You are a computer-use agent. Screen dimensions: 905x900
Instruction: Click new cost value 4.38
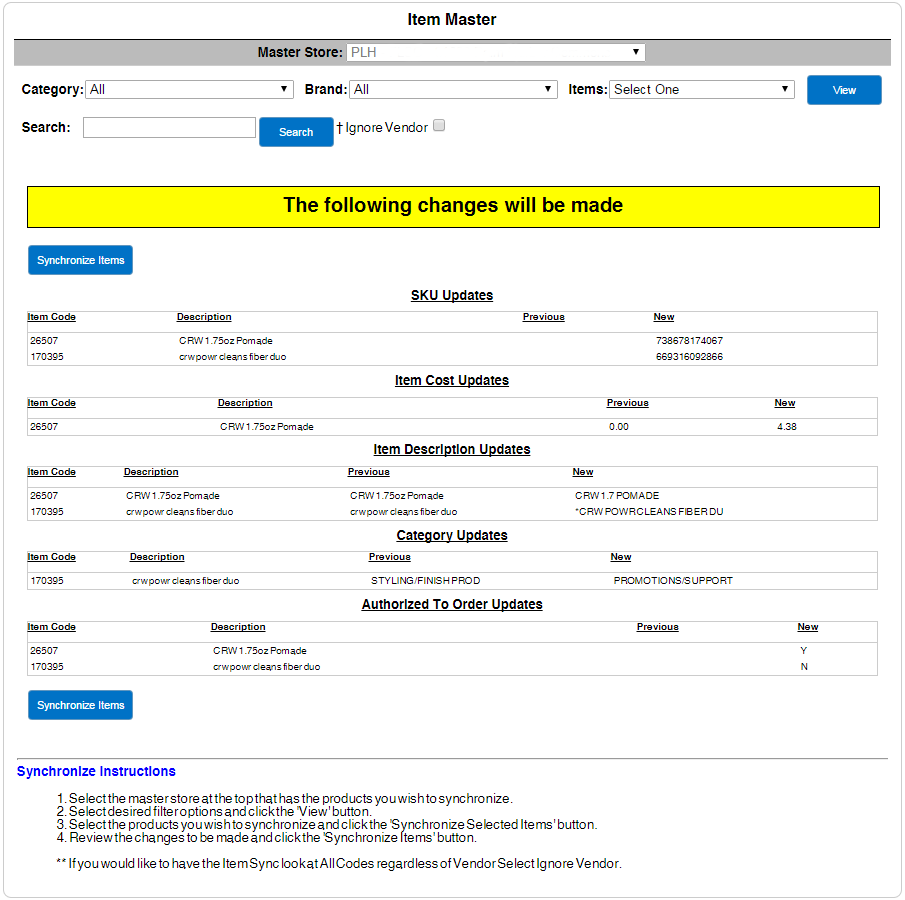[787, 427]
